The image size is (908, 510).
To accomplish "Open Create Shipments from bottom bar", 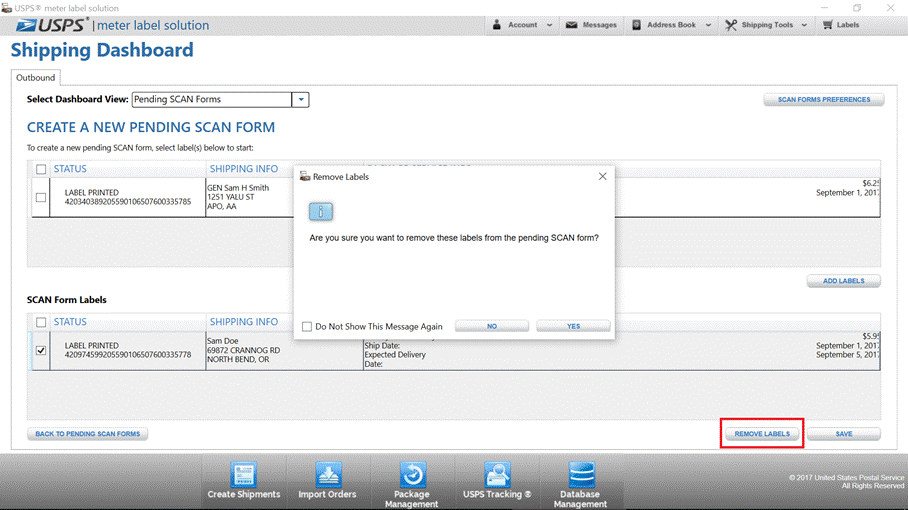I will coord(244,481).
